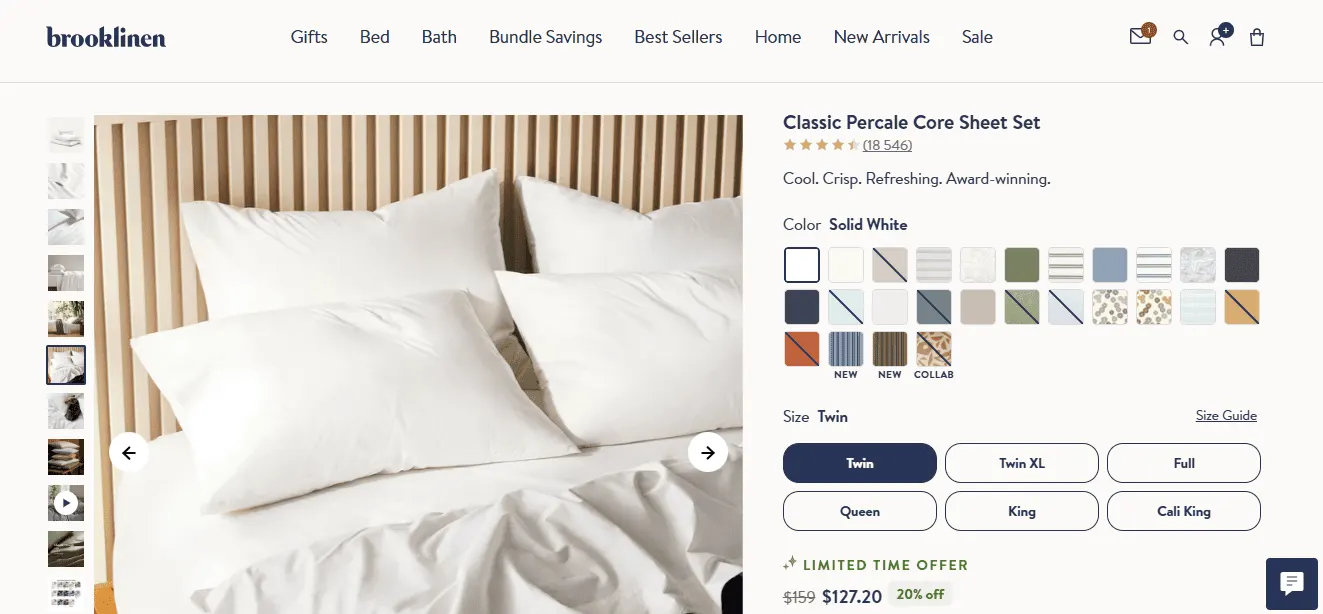1323x614 pixels.
Task: Open the Size Guide link
Action: (1226, 415)
